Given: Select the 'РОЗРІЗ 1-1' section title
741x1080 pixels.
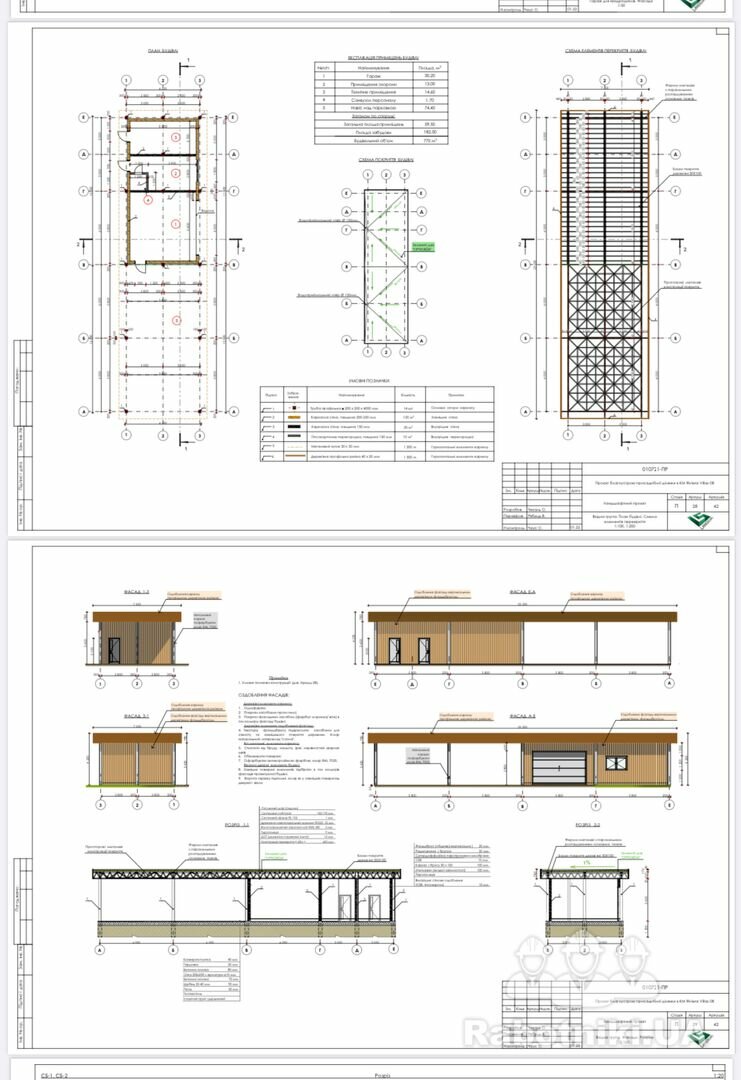Looking at the screenshot, I should [x=236, y=824].
